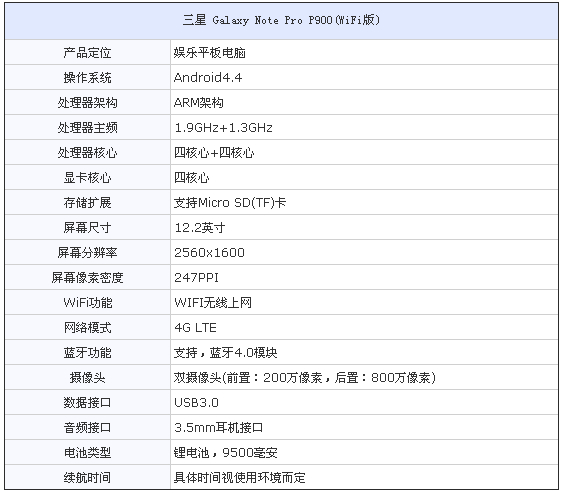562x494 pixels.
Task: Click the 1.9GHz+1.3GHz frequency value
Action: 223,128
